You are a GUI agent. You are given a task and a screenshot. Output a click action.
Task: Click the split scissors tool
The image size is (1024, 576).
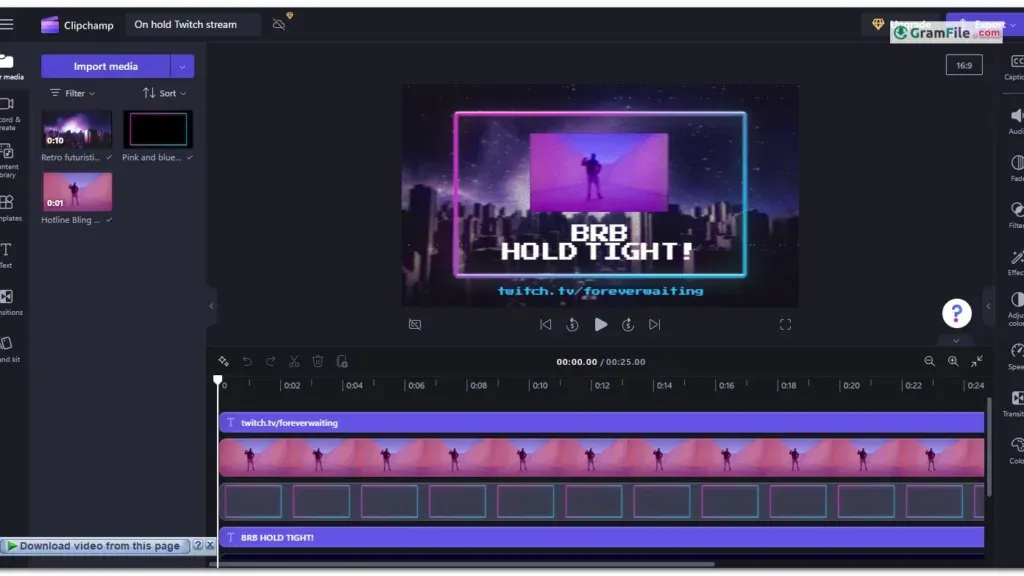[295, 361]
